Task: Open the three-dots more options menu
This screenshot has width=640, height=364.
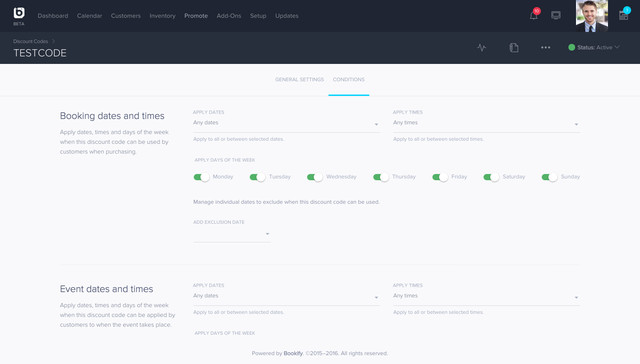Action: pos(545,47)
